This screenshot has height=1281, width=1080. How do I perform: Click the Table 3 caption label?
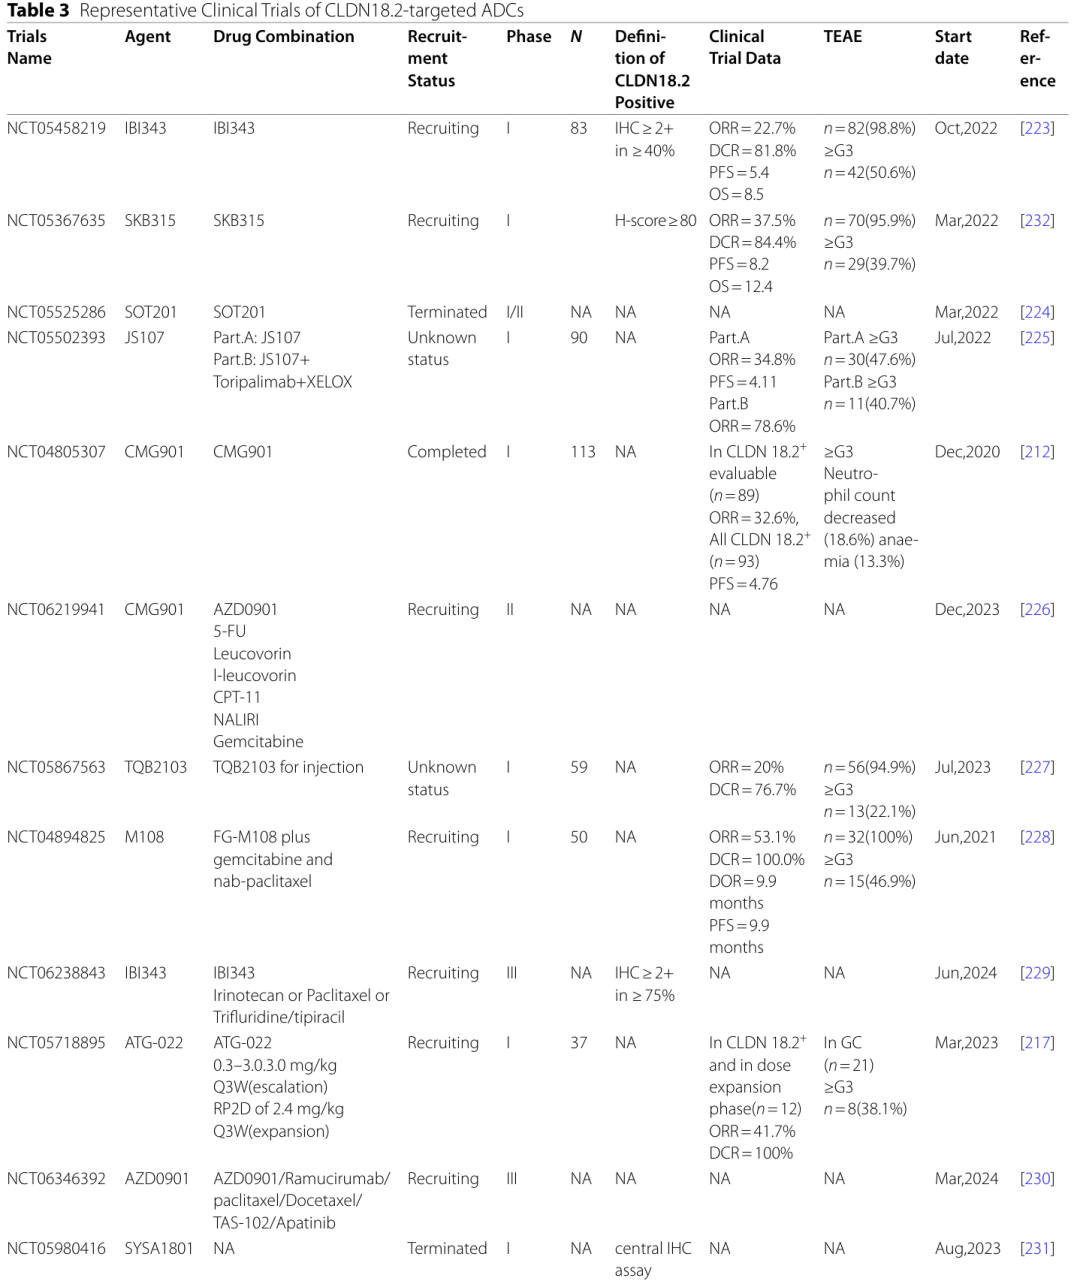[x=38, y=11]
